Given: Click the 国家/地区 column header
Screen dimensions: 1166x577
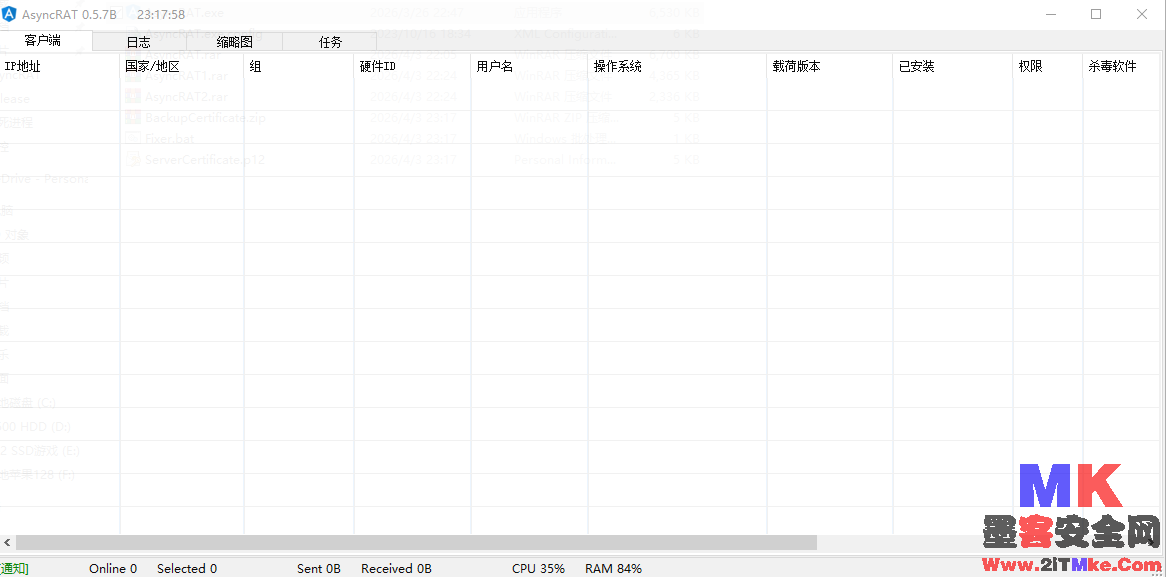Looking at the screenshot, I should tap(151, 65).
